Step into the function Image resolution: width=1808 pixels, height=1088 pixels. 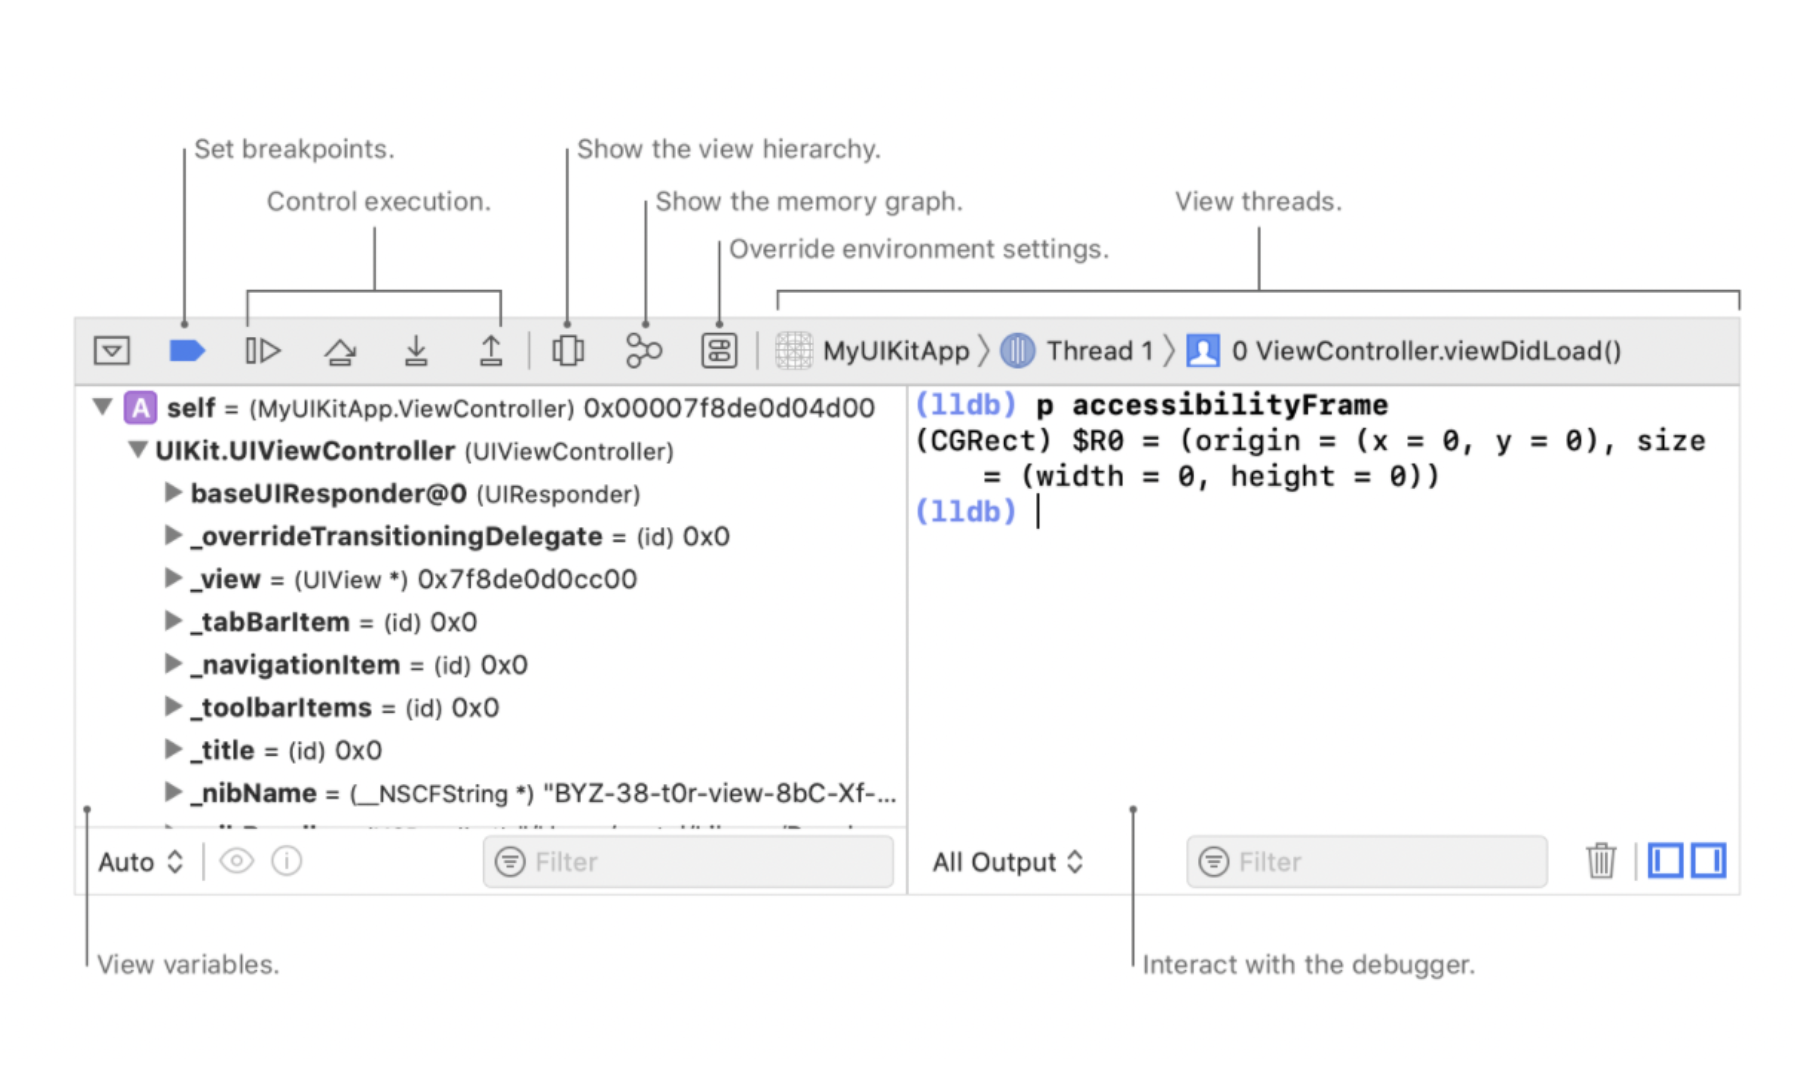pyautogui.click(x=416, y=351)
